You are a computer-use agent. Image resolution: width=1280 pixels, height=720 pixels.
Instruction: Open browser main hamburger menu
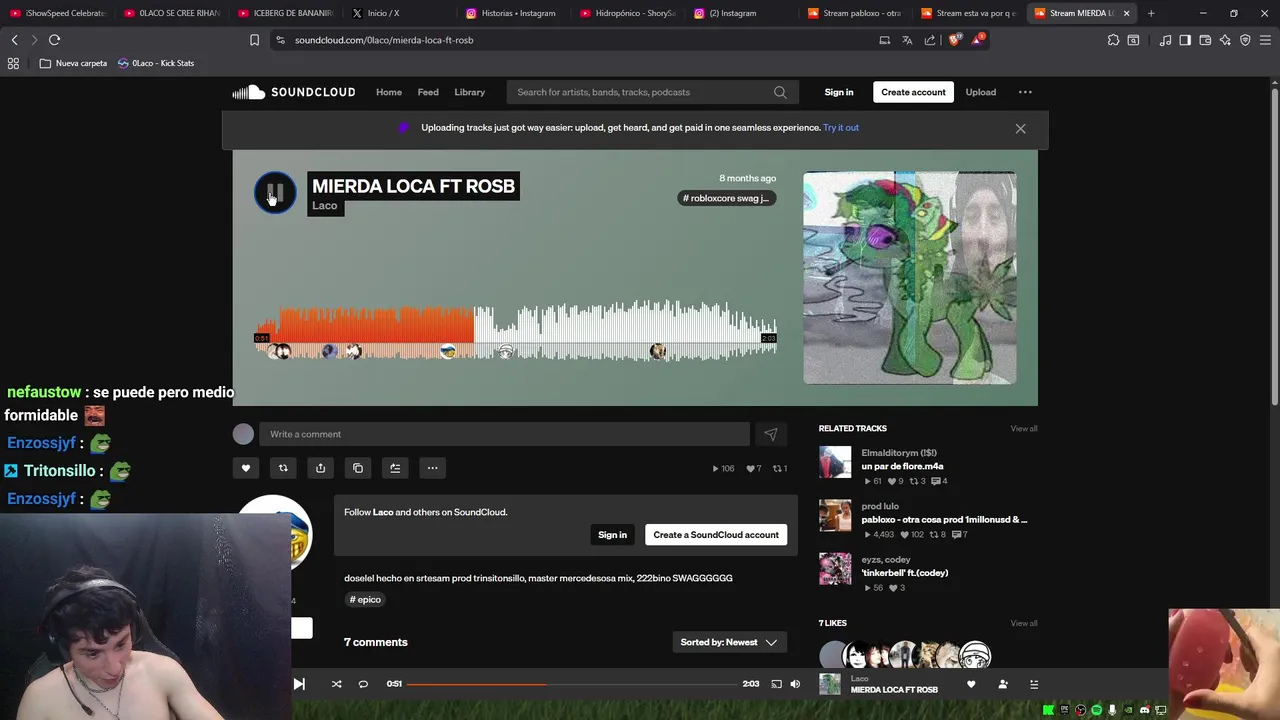tap(1266, 40)
